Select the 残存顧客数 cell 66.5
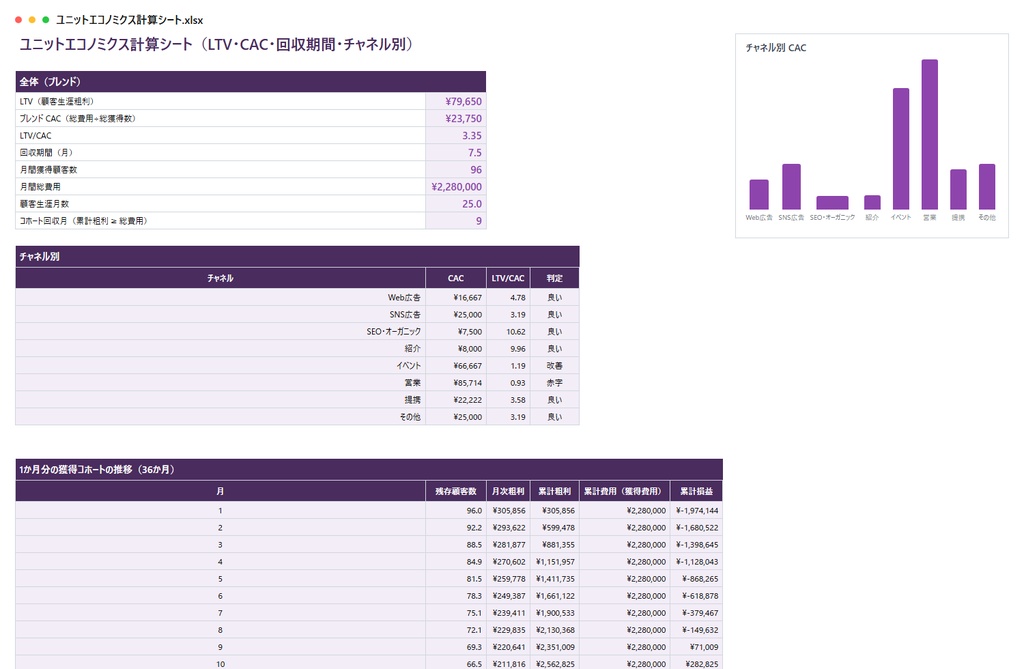This screenshot has width=1024, height=669. pyautogui.click(x=456, y=662)
